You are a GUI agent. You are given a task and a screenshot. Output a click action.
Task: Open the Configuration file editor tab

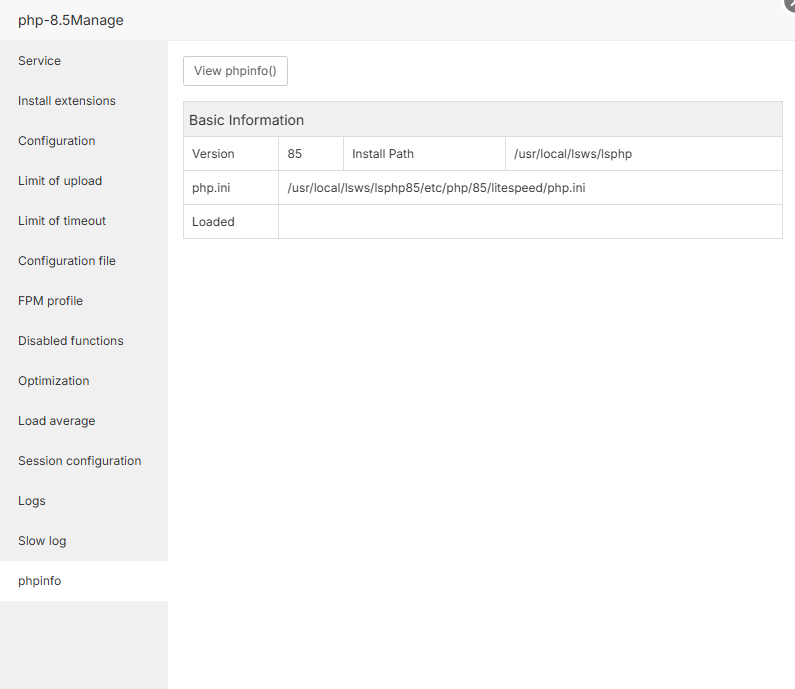tap(67, 261)
